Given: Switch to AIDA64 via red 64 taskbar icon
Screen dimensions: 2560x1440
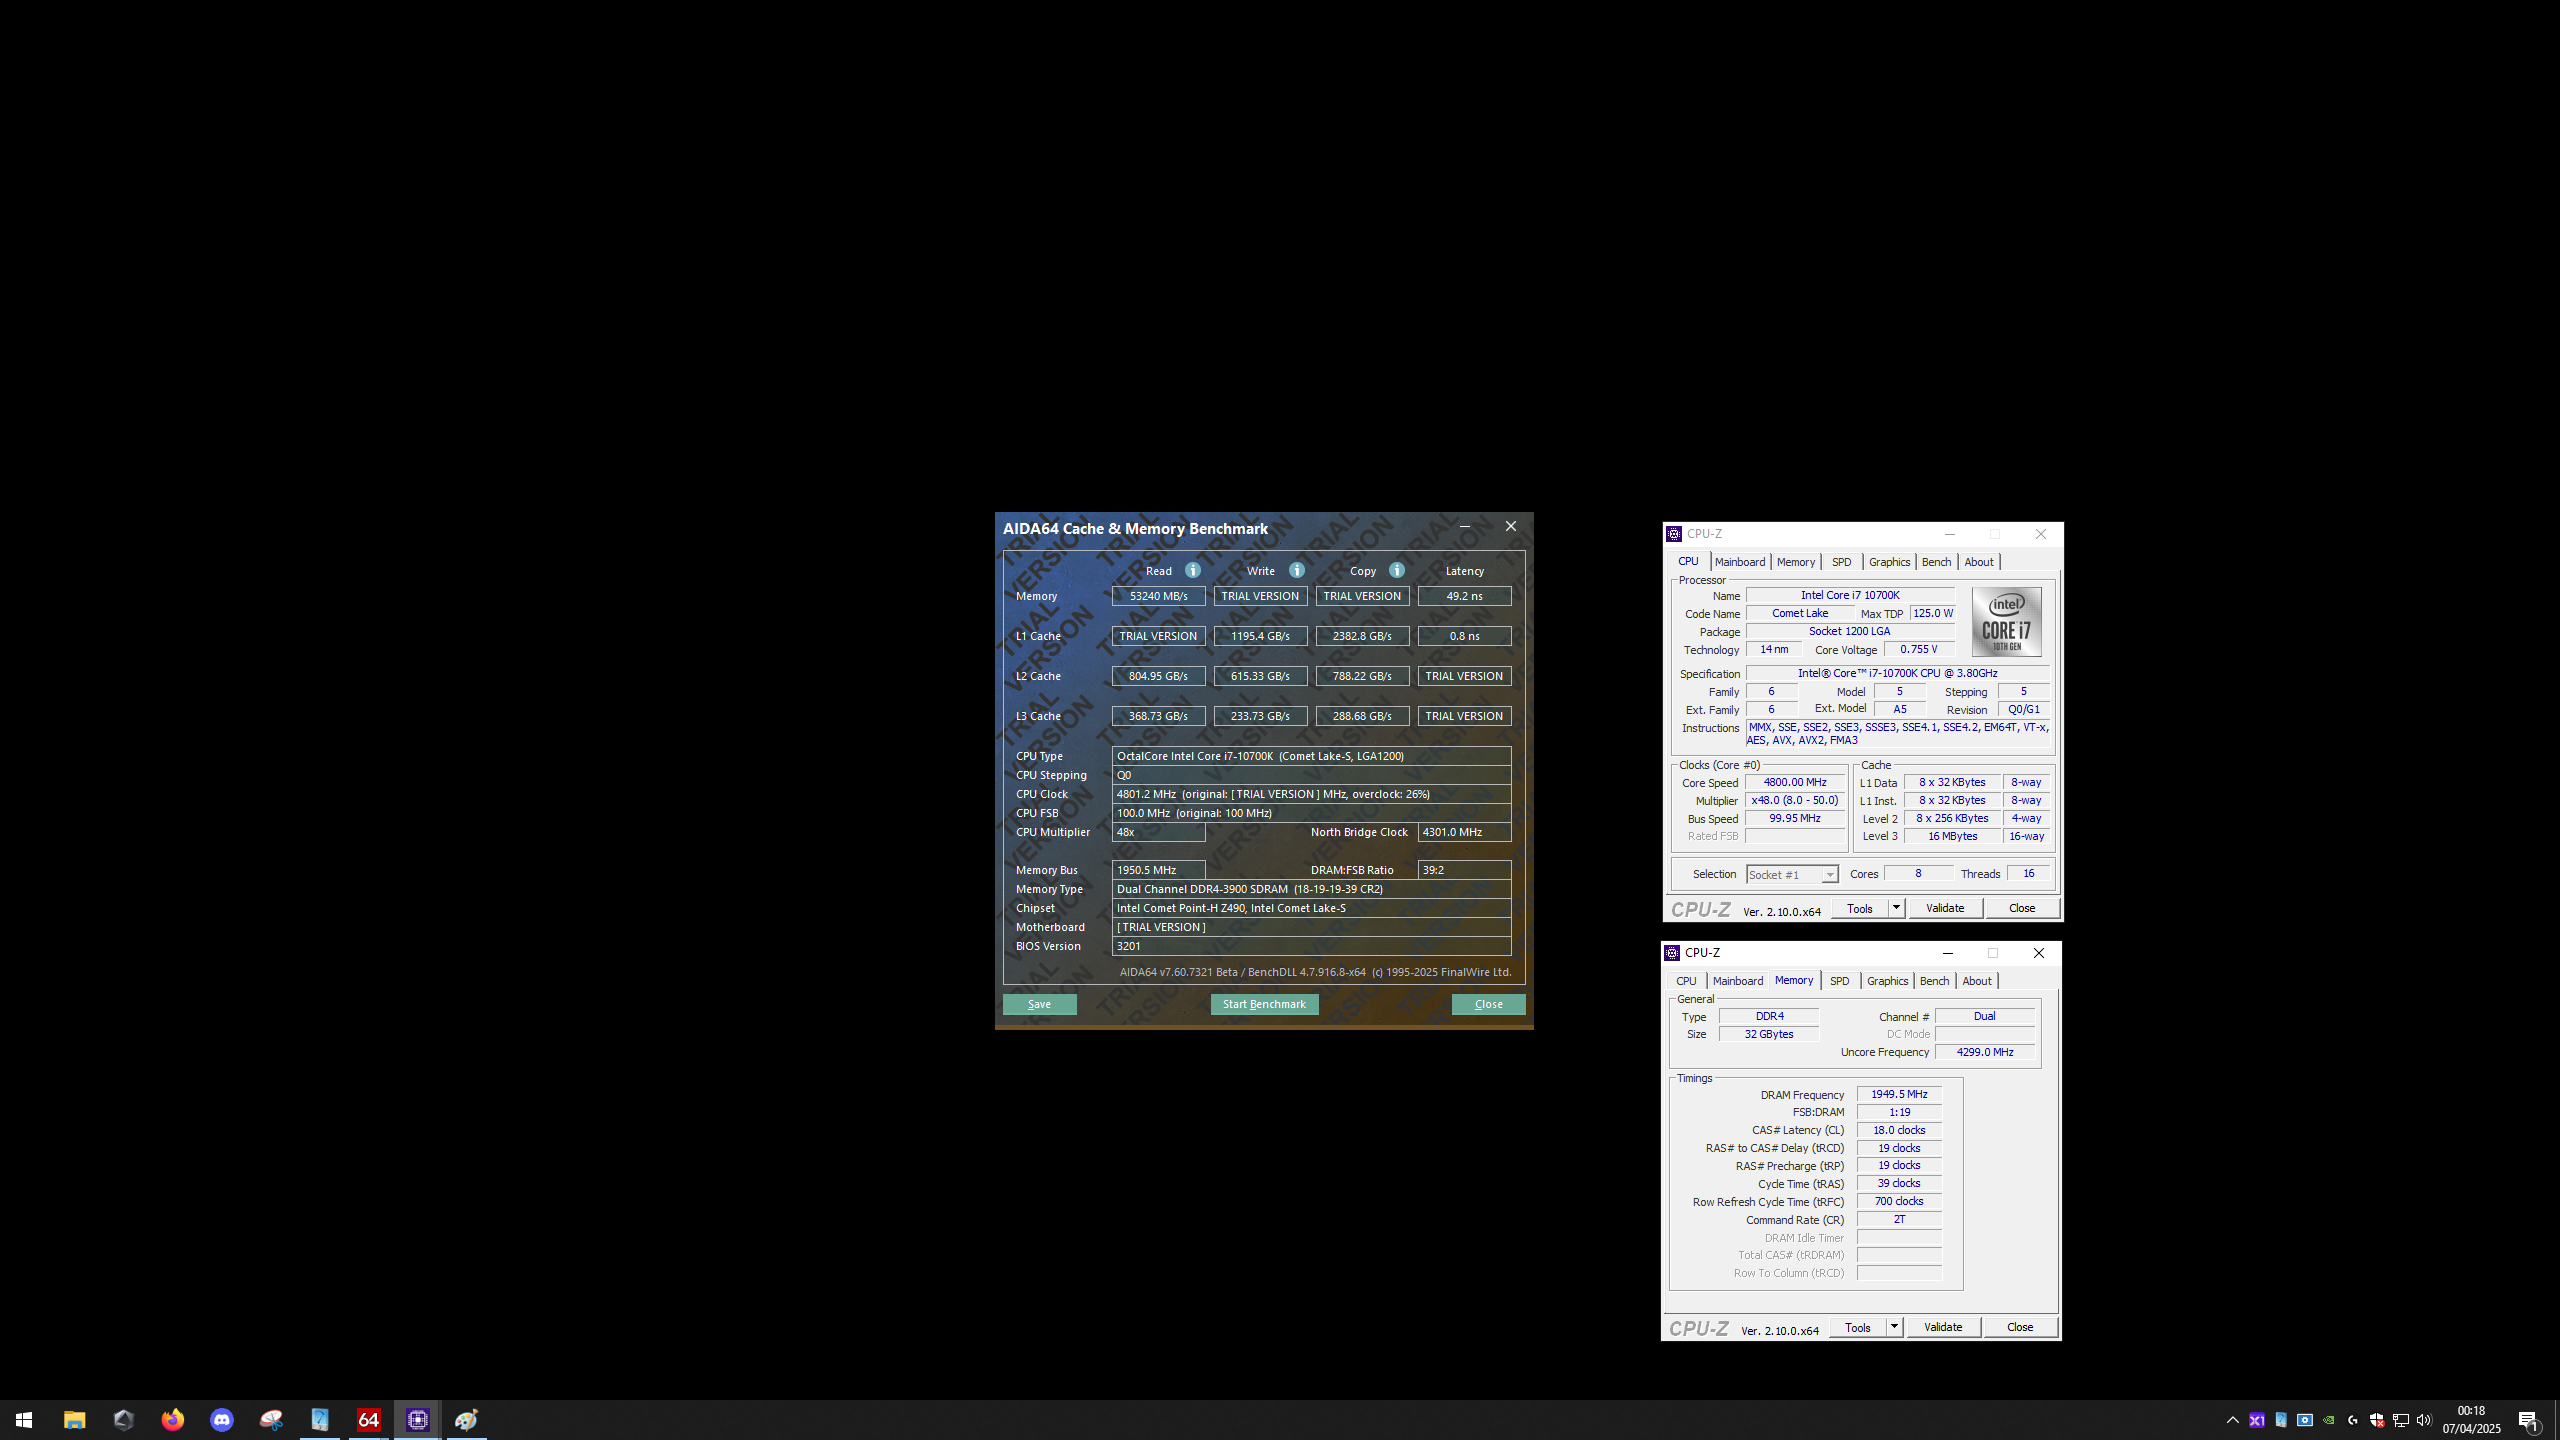Looking at the screenshot, I should tap(369, 1420).
